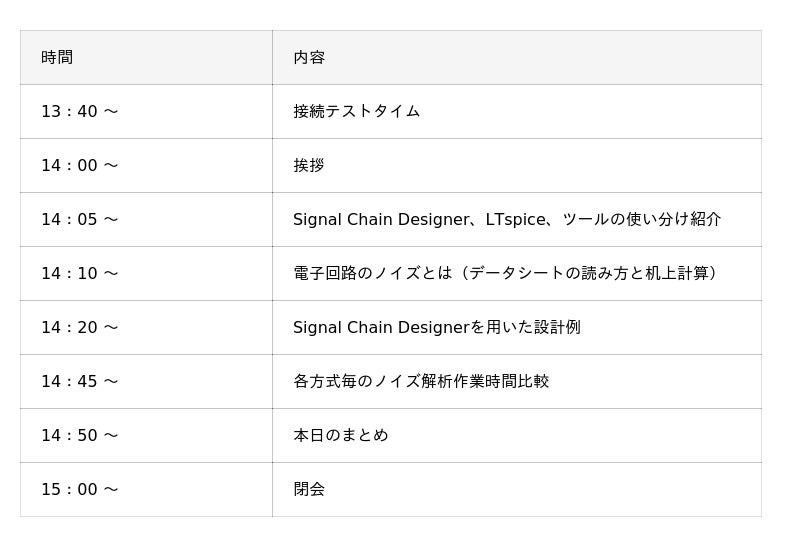This screenshot has height=547, width=800.
Task: Click the 内容 column header
Action: 517,57
